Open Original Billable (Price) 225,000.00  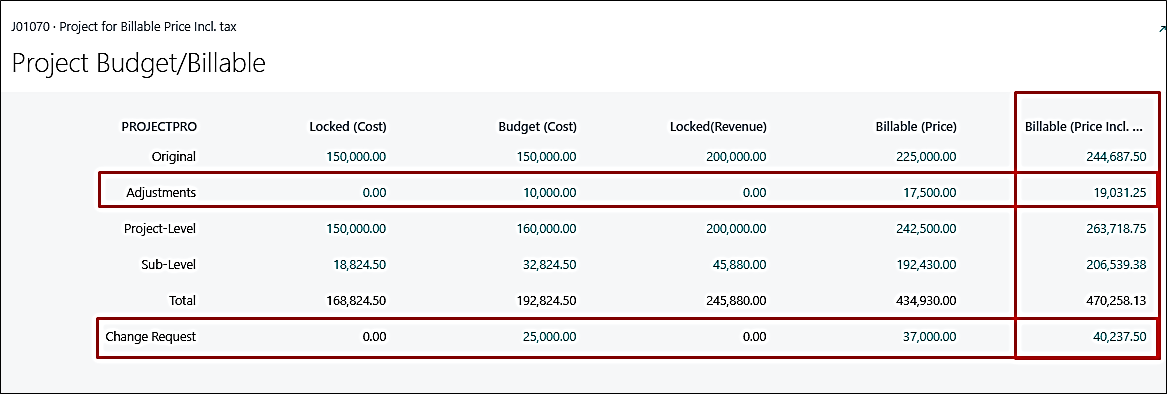coord(927,157)
